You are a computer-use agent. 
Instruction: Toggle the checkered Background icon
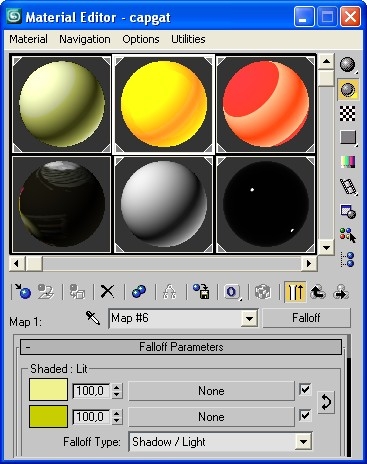(348, 114)
